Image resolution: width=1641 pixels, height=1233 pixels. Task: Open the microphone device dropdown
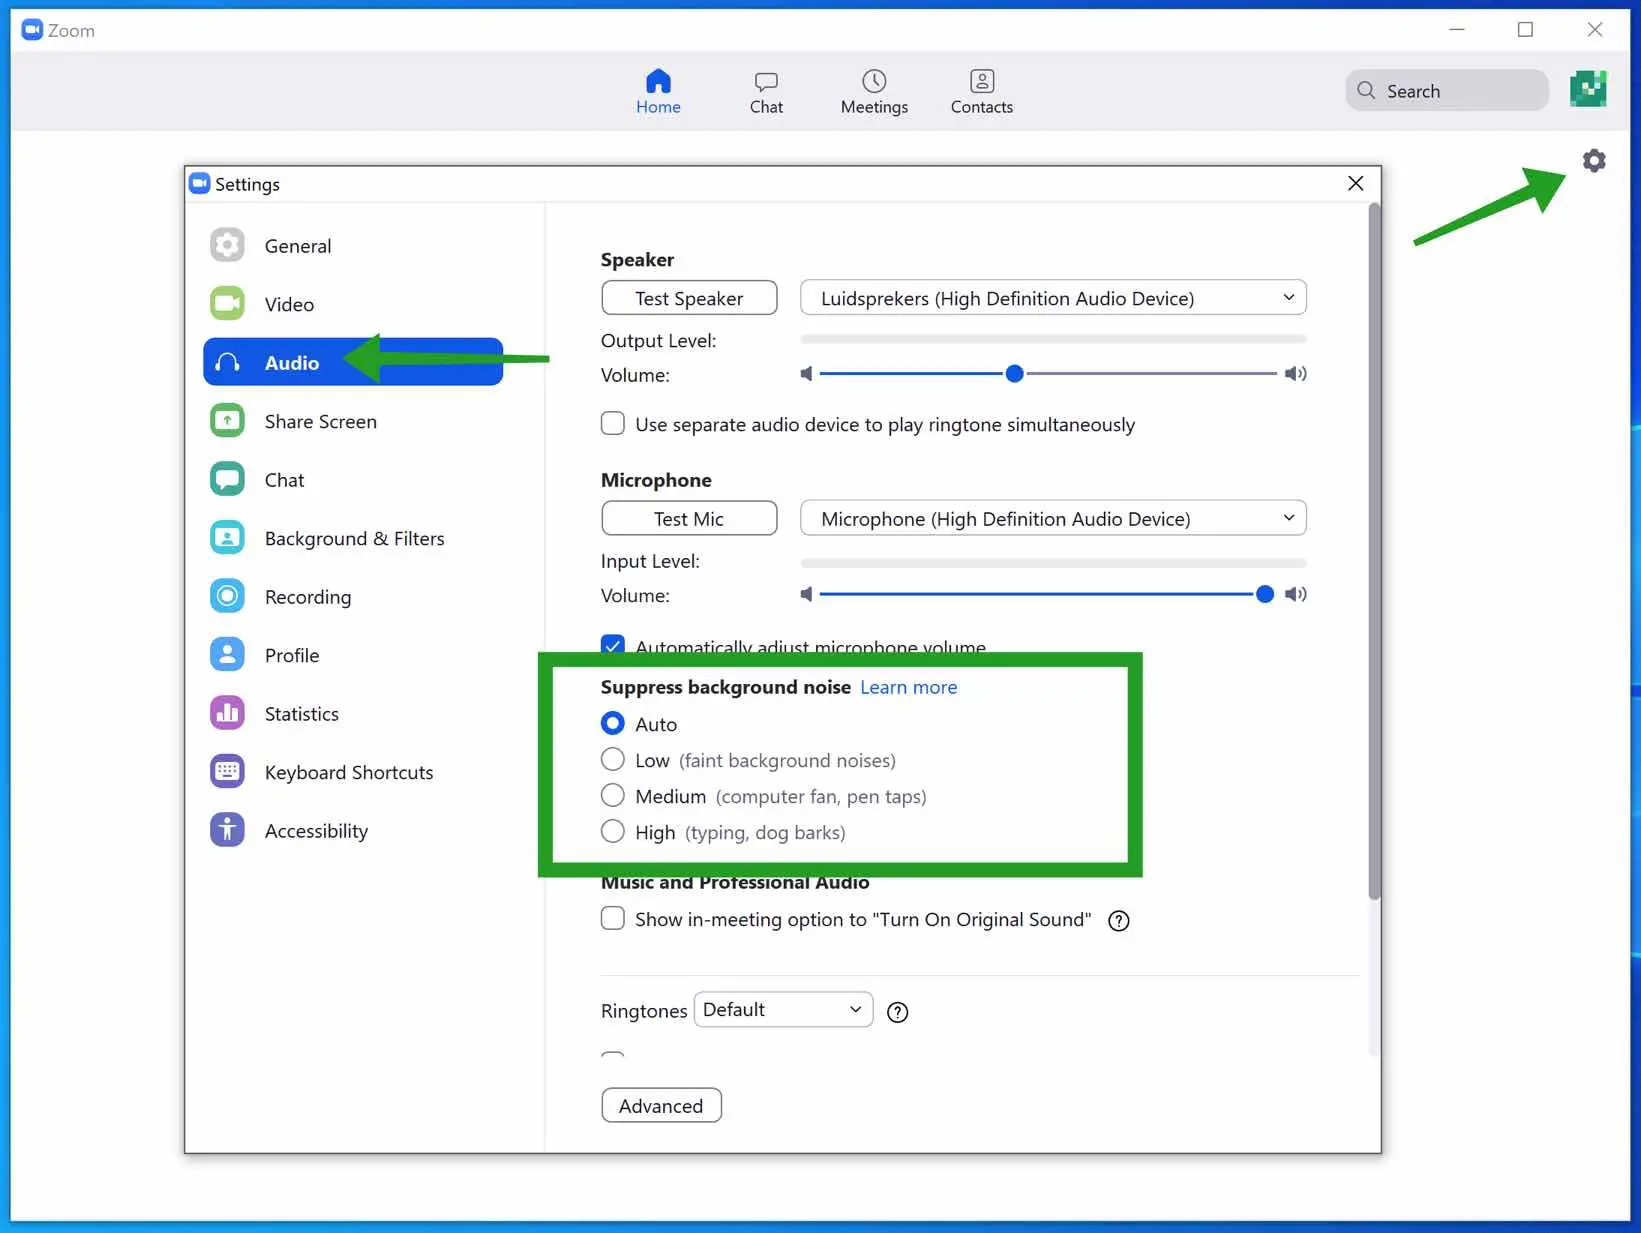[1053, 518]
